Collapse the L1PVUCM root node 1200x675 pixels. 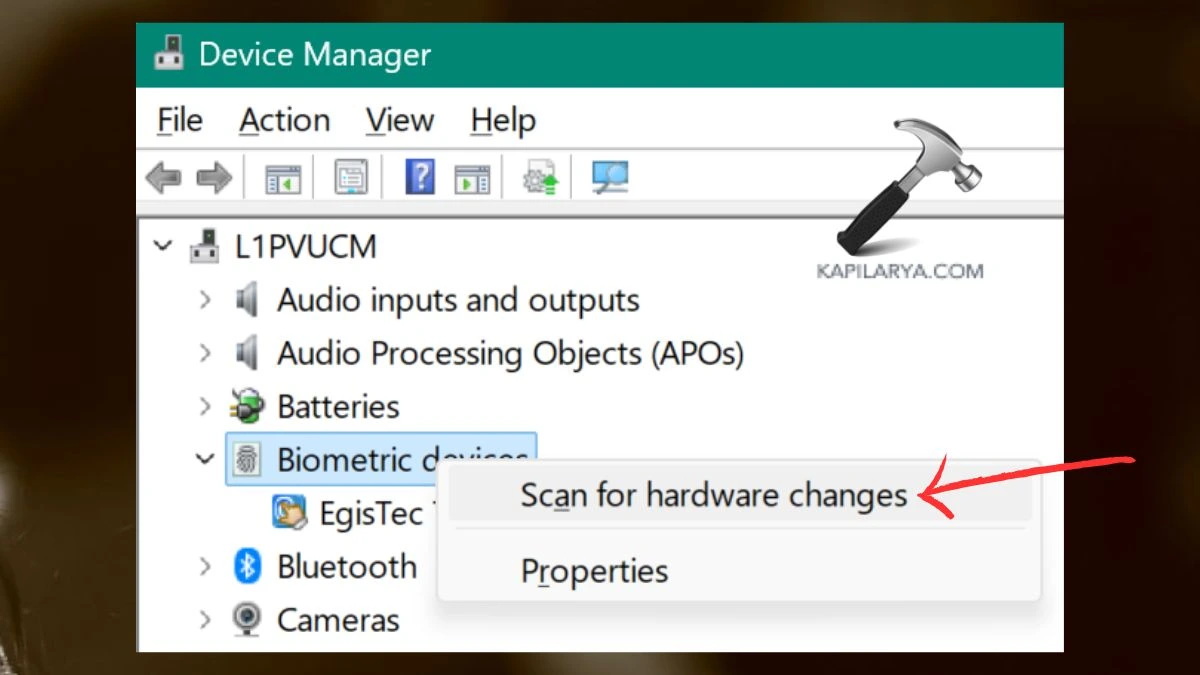tap(163, 246)
